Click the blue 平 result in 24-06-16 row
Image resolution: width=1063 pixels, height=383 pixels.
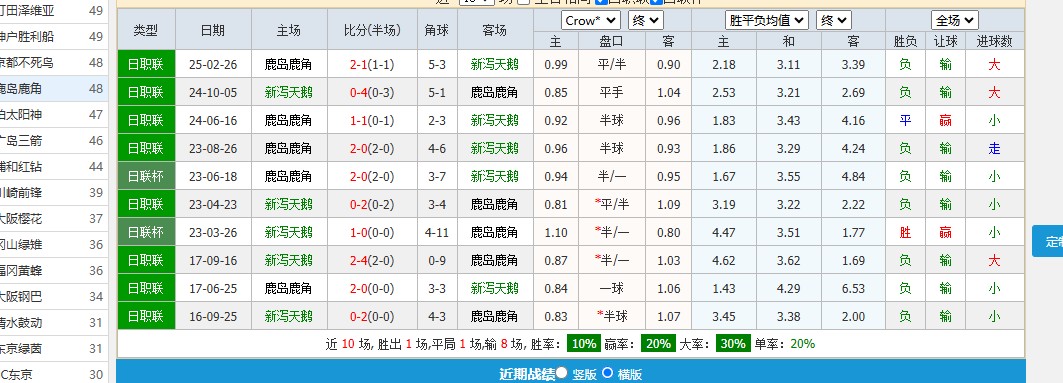tap(905, 121)
